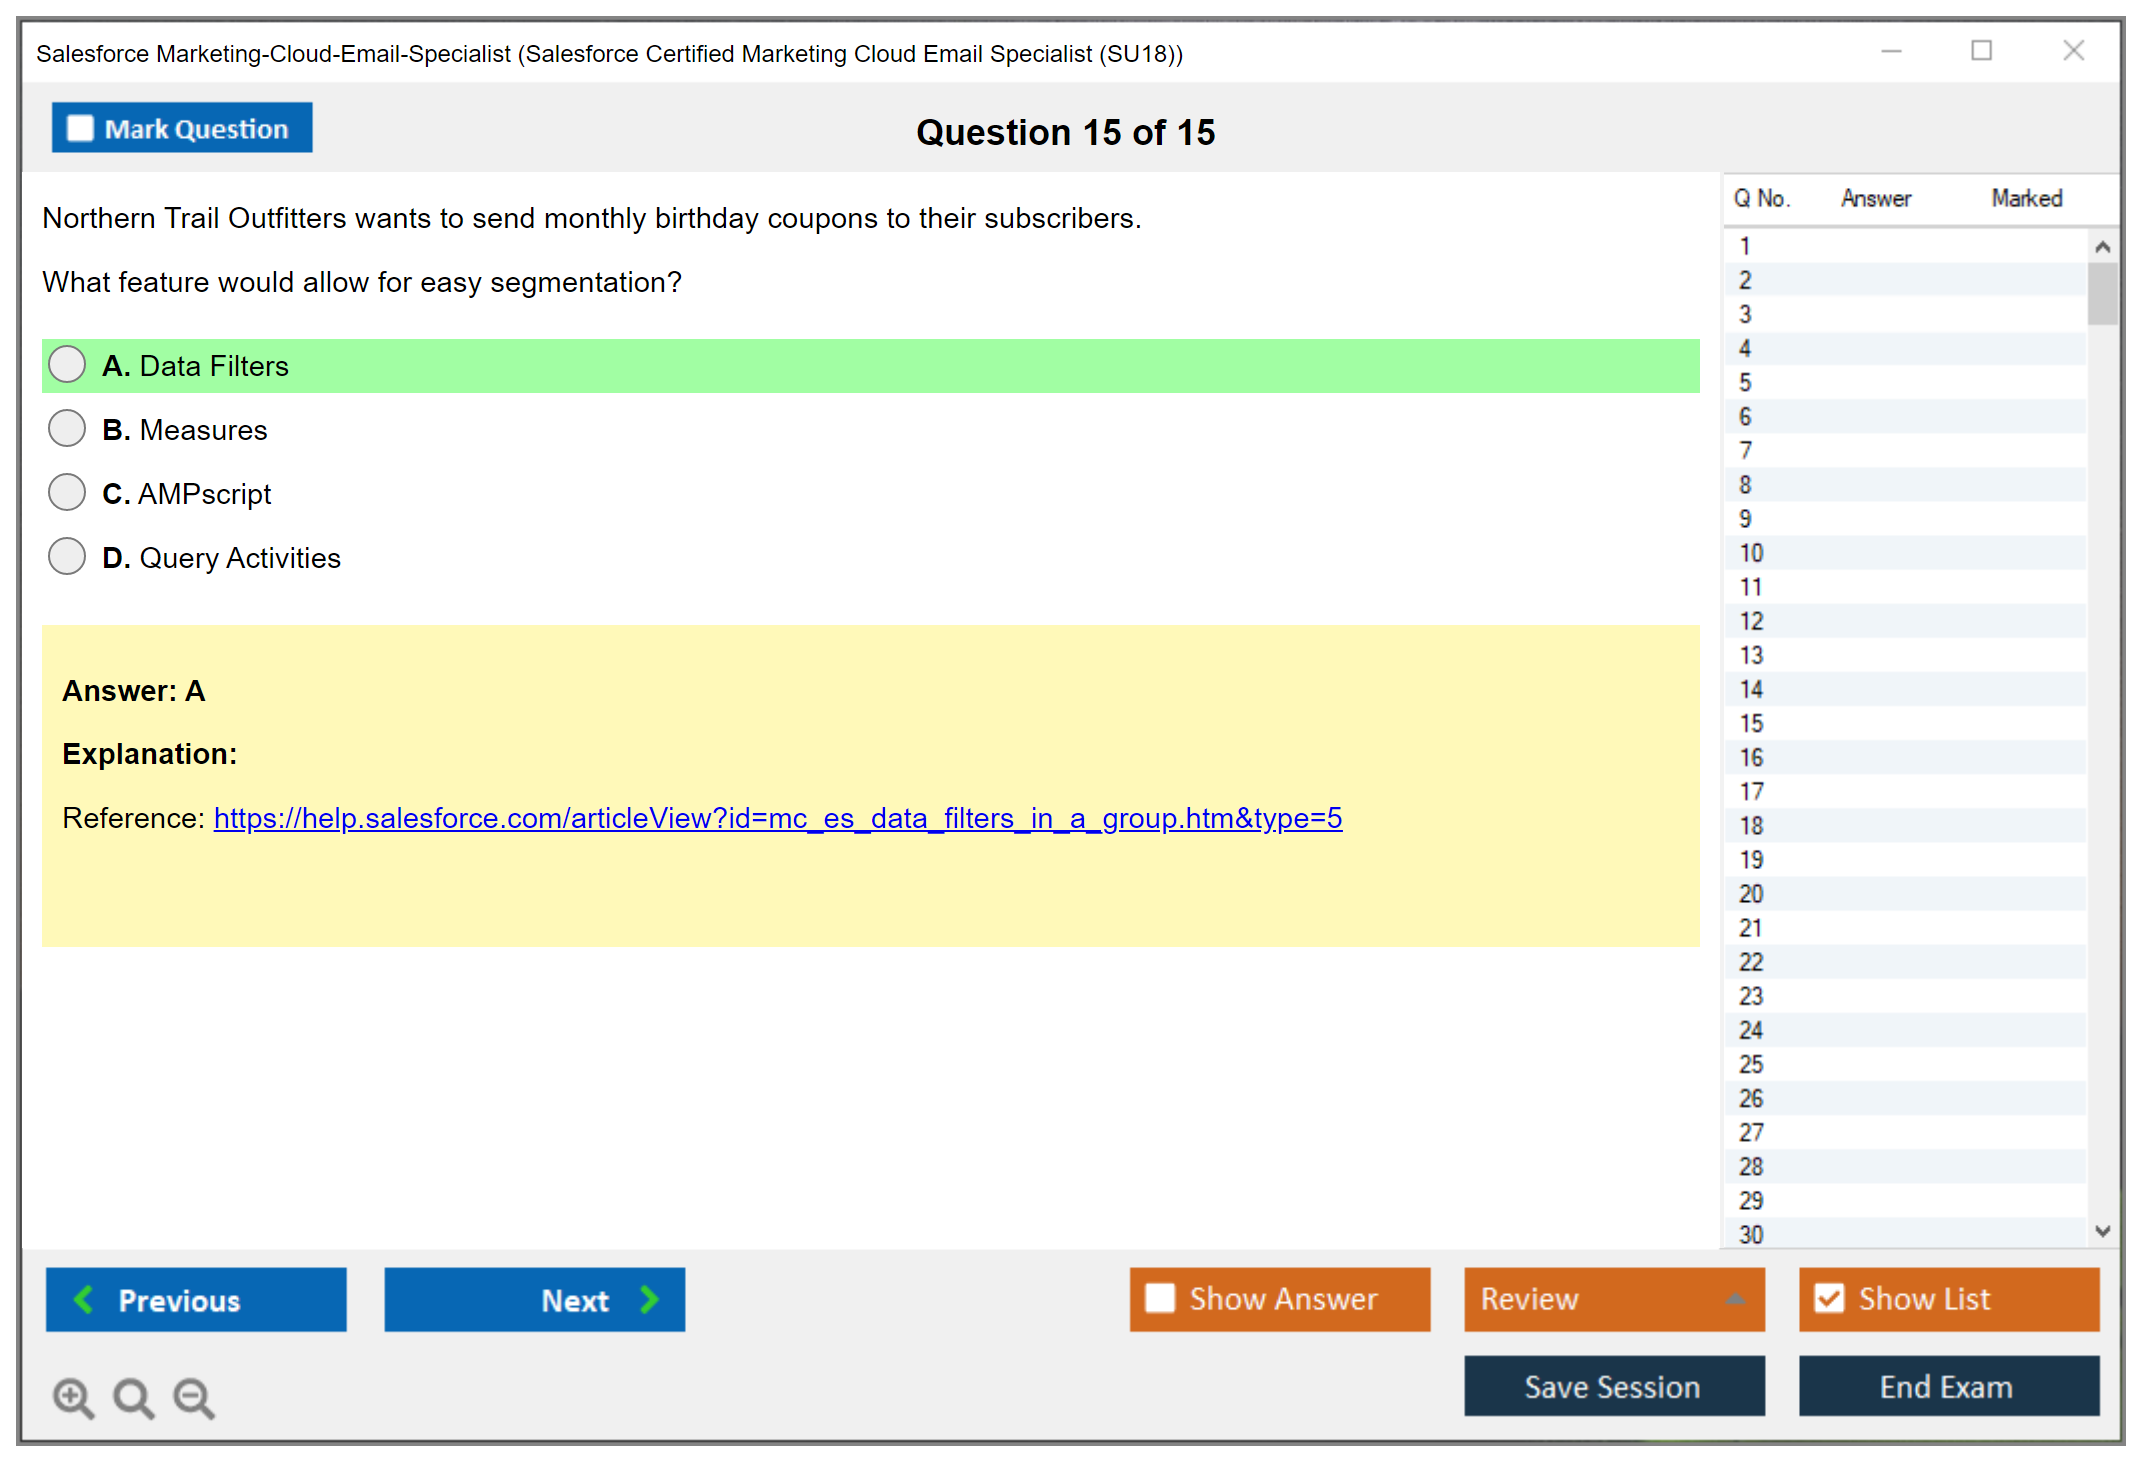Image resolution: width=2150 pixels, height=1470 pixels.
Task: Select question 15 in the list
Action: coord(1751,723)
